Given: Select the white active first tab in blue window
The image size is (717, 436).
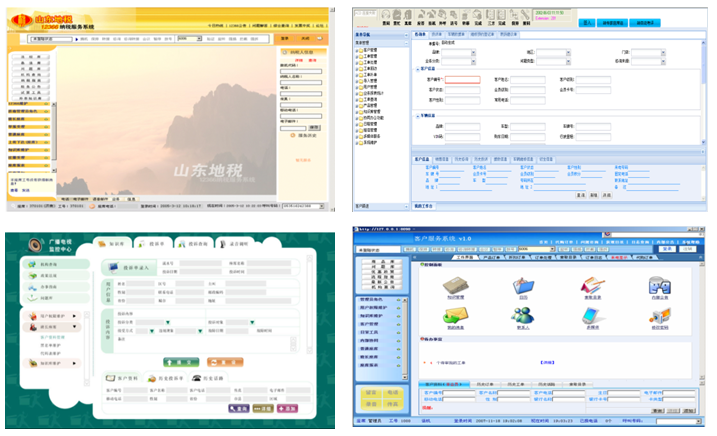Looking at the screenshot, I should pos(466,257).
